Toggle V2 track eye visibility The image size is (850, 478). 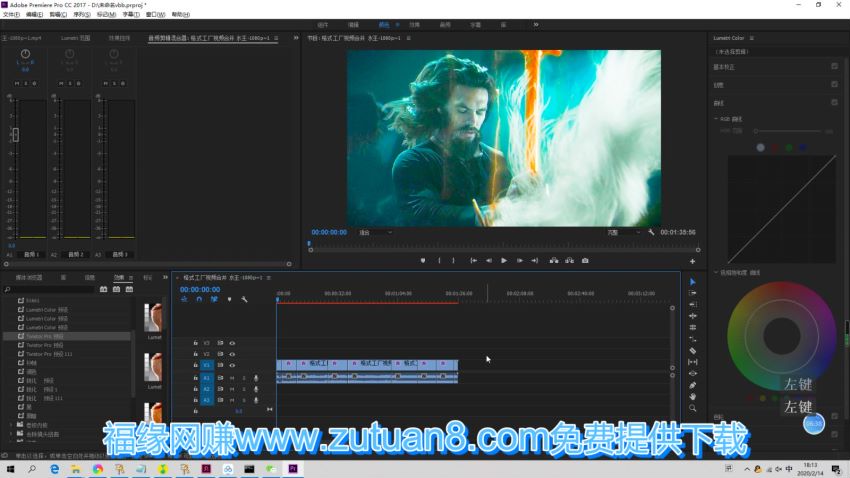[x=232, y=354]
